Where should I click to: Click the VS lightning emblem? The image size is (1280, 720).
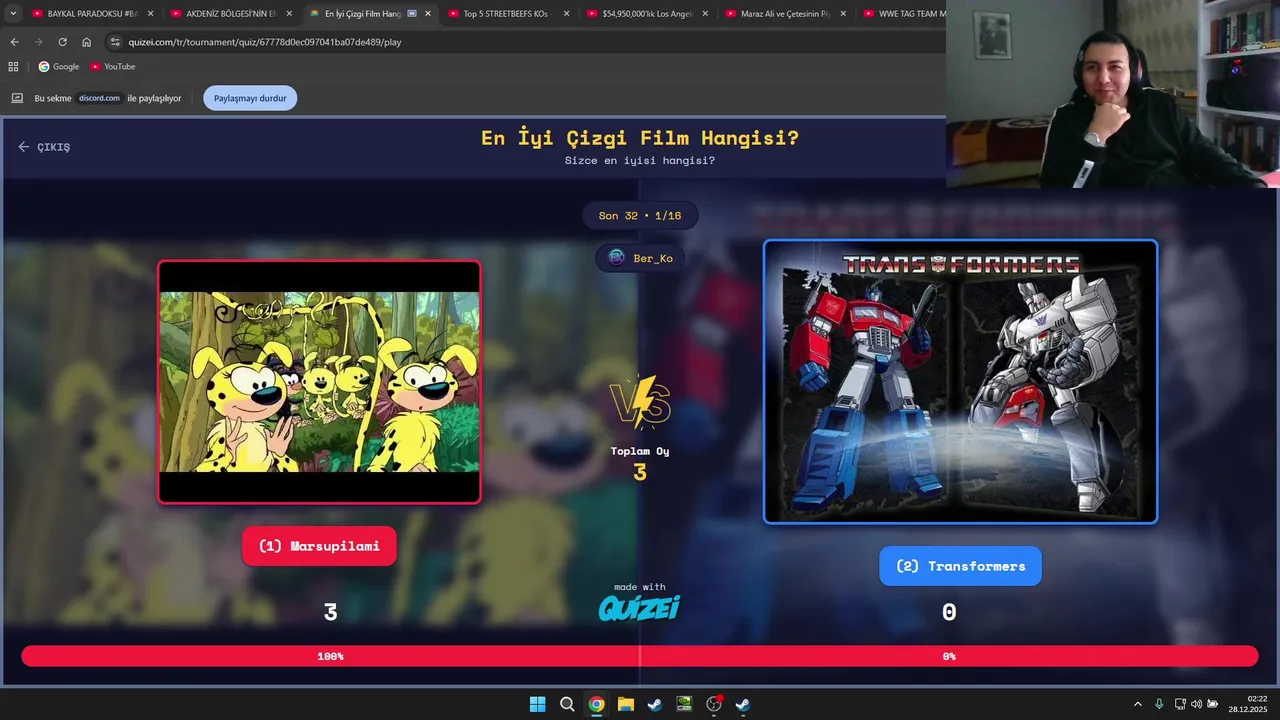click(x=640, y=402)
